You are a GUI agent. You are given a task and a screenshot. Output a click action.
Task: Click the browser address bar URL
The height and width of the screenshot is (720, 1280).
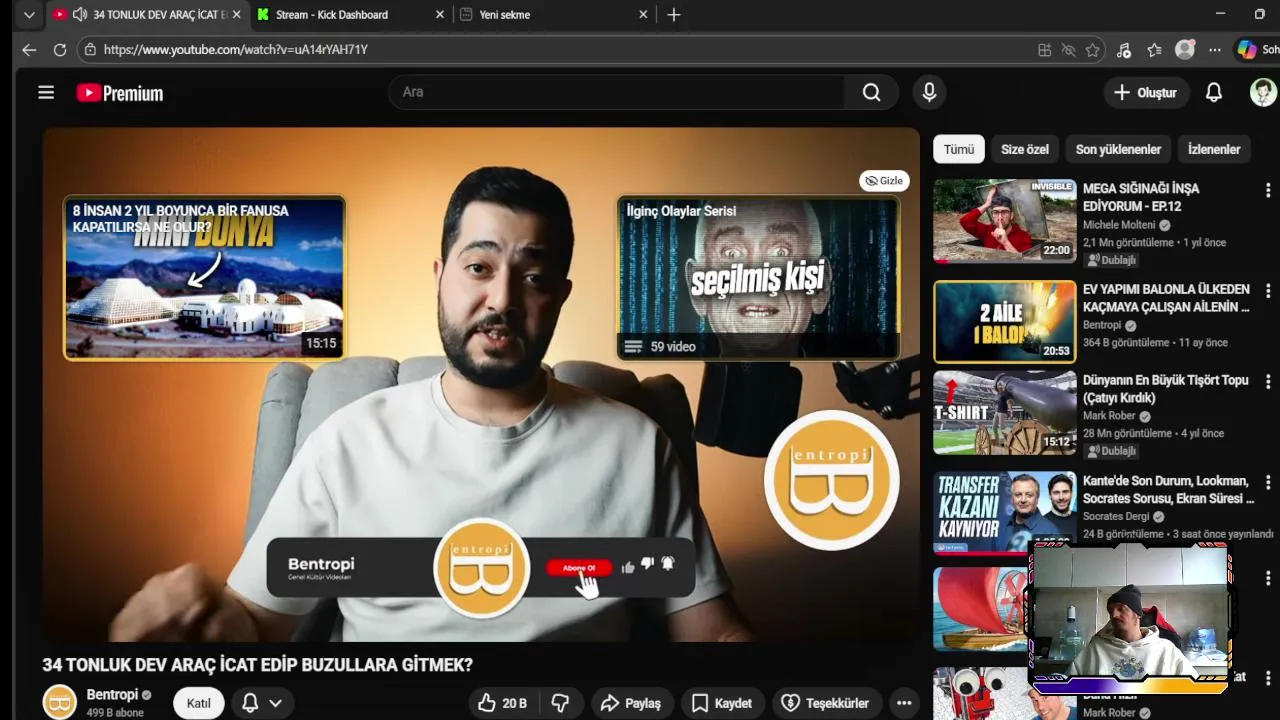pyautogui.click(x=236, y=49)
